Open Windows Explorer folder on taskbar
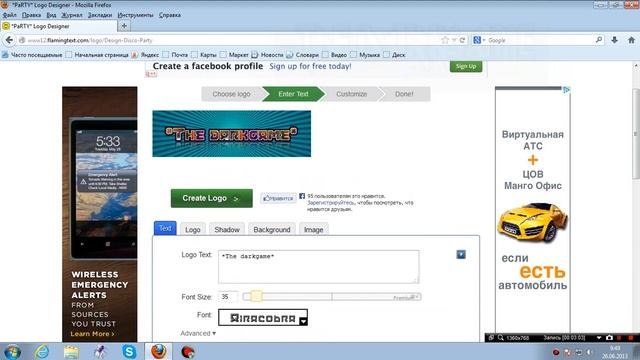Image resolution: width=640 pixels, height=360 pixels. [x=71, y=351]
